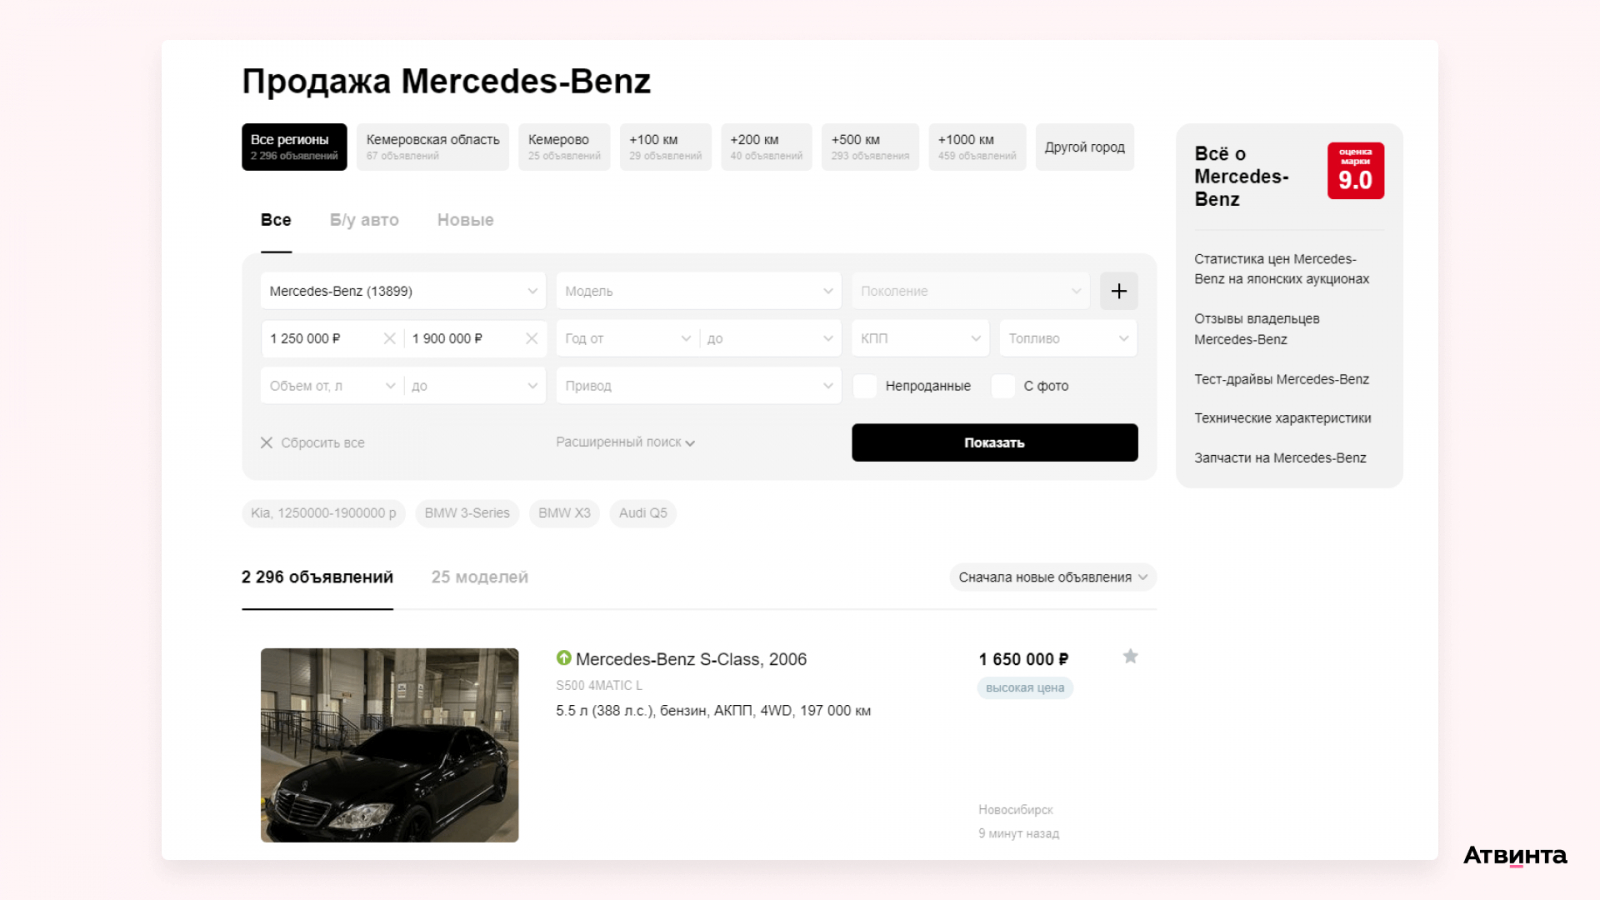Clear the 1 250 000 ₽ minimum price

389,339
